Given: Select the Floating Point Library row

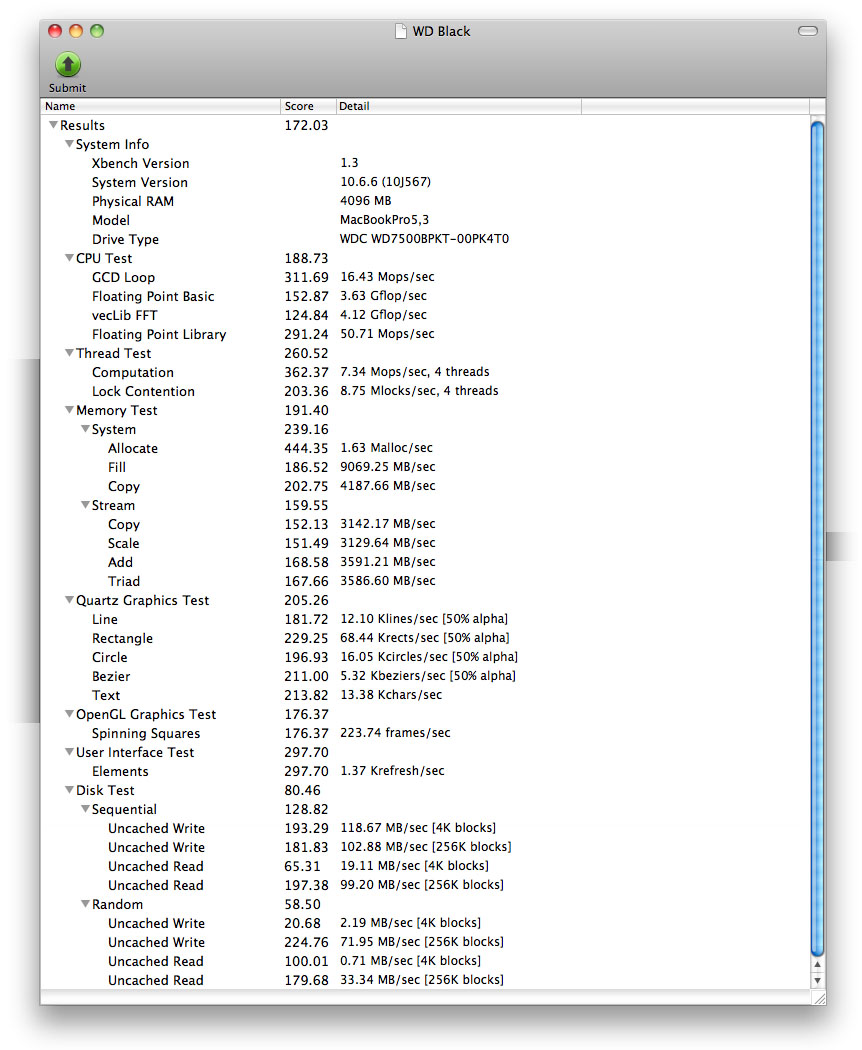Looking at the screenshot, I should point(425,334).
